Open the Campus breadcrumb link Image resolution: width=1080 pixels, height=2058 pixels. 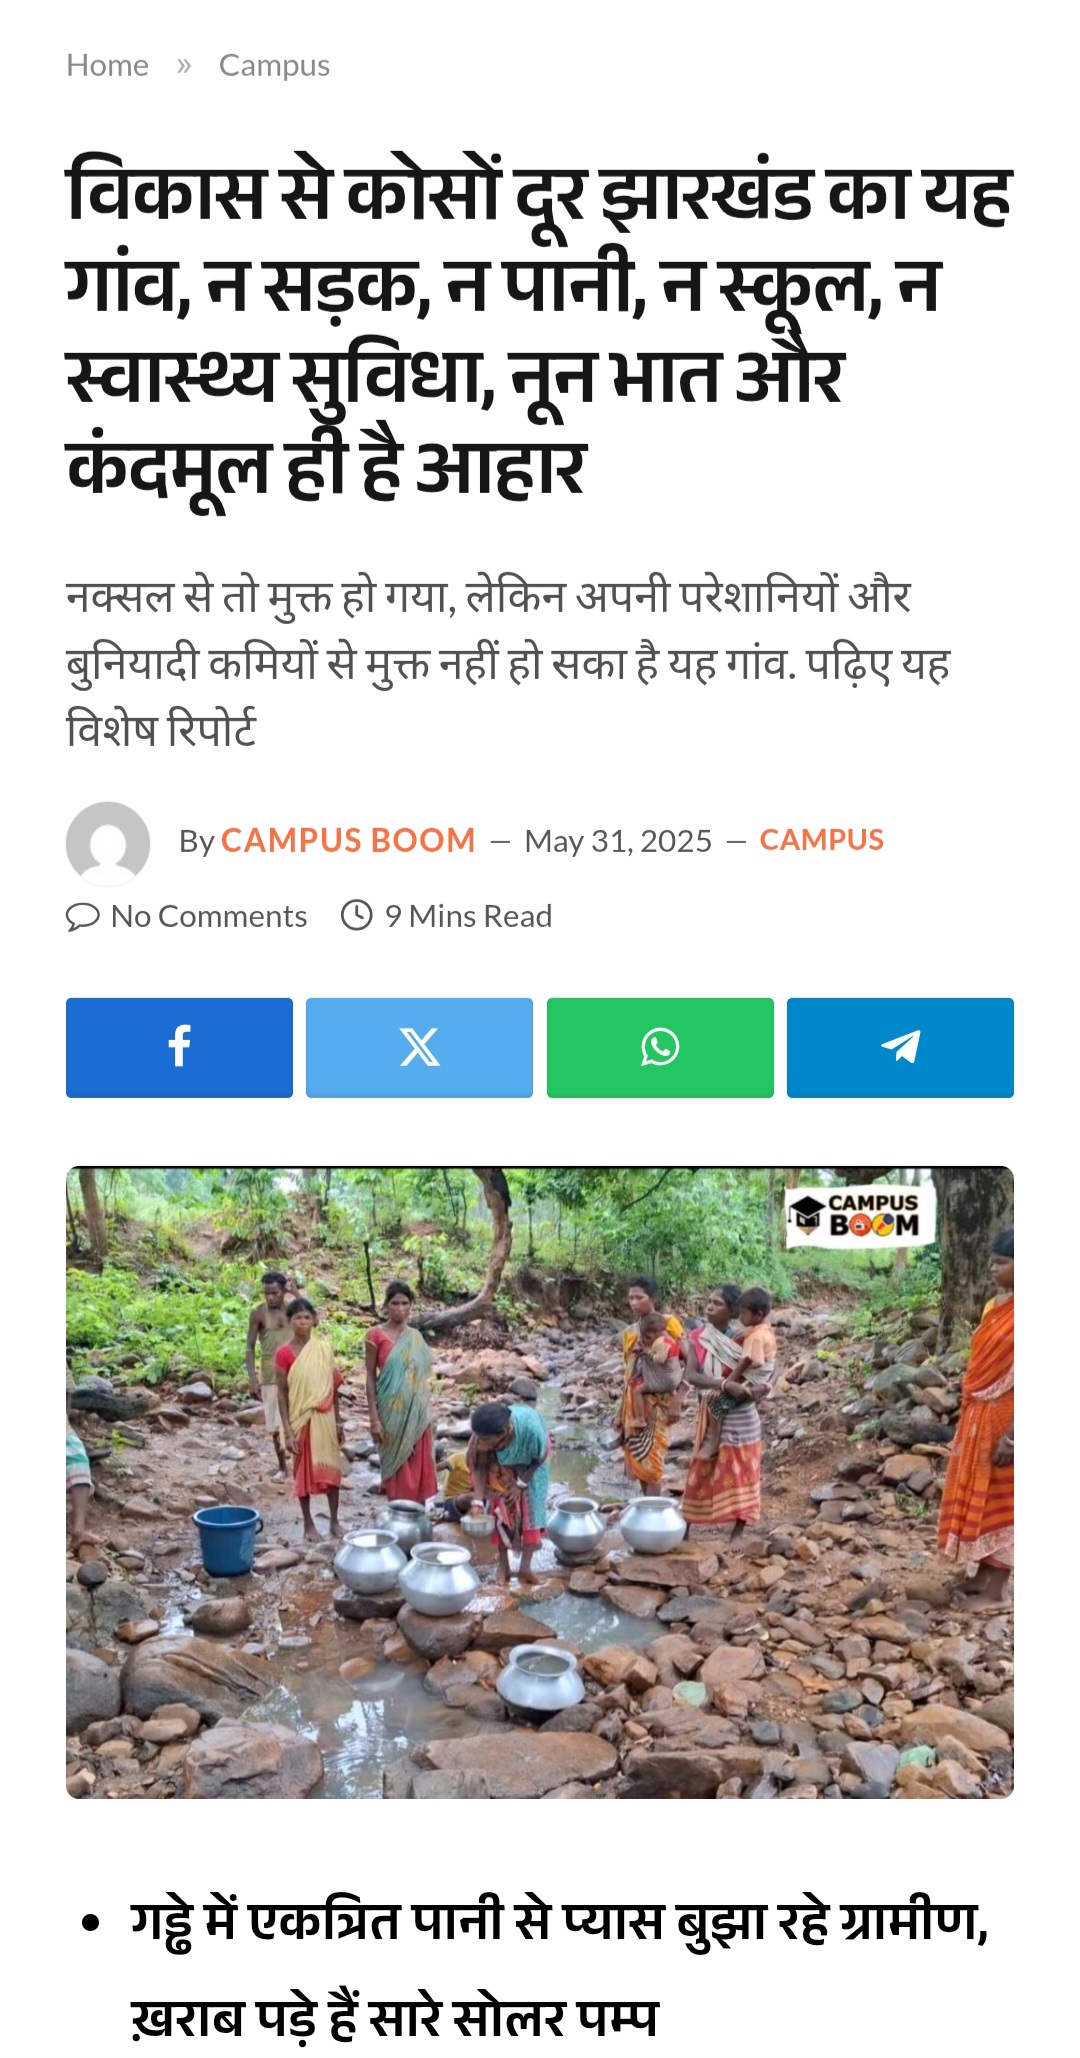pyautogui.click(x=274, y=66)
